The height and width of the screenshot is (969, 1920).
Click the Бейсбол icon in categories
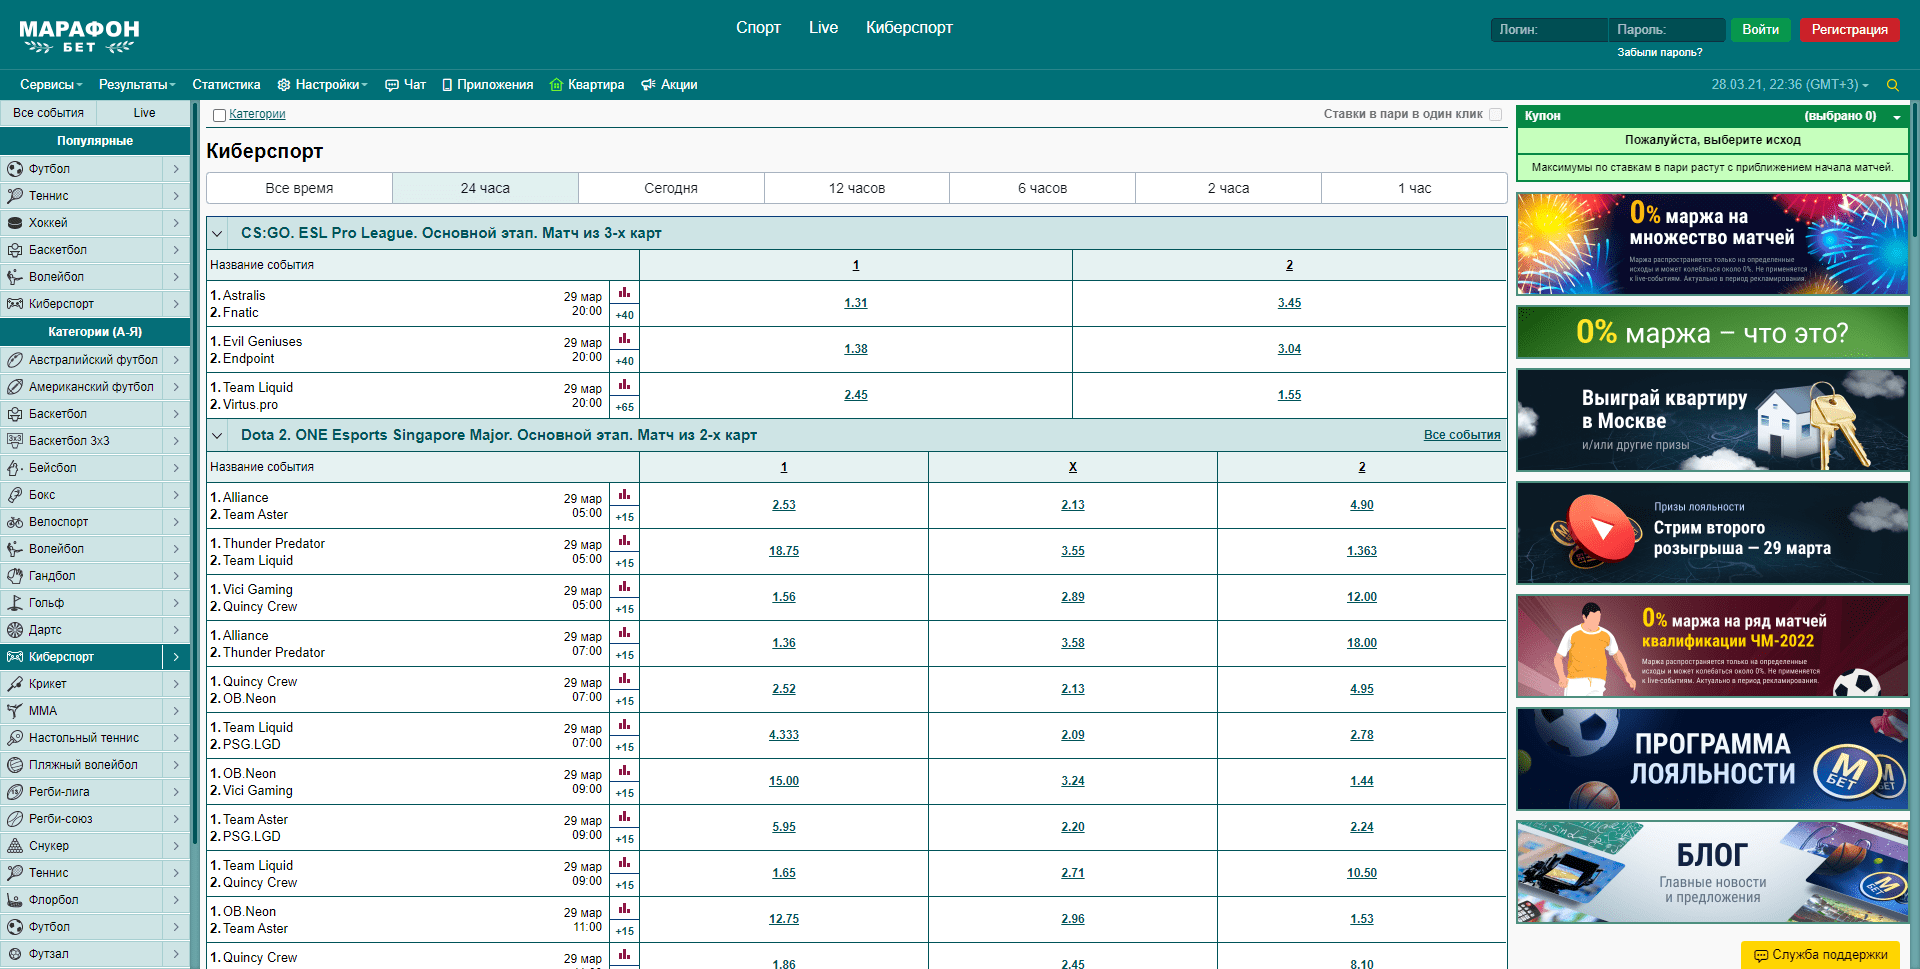[15, 468]
